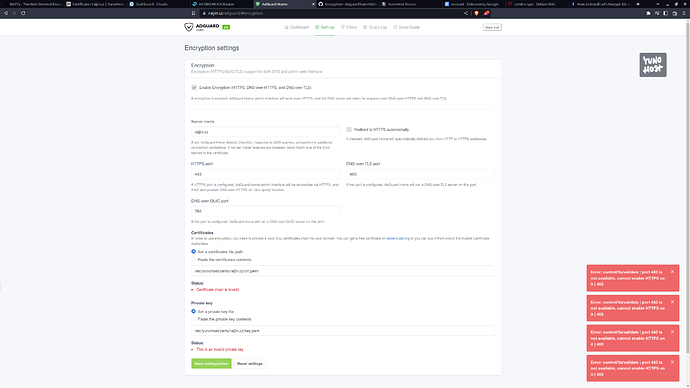This screenshot has height=388, width=690.
Task: Open the Filters menu in navigation
Action: coord(349,27)
